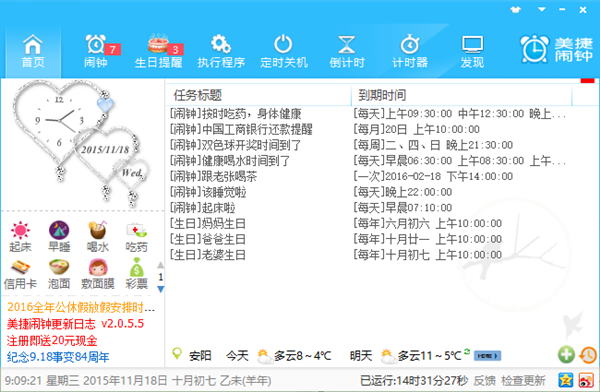Open the 发现 monitor tab
Viewport: 600px width, 392px height.
tap(472, 51)
